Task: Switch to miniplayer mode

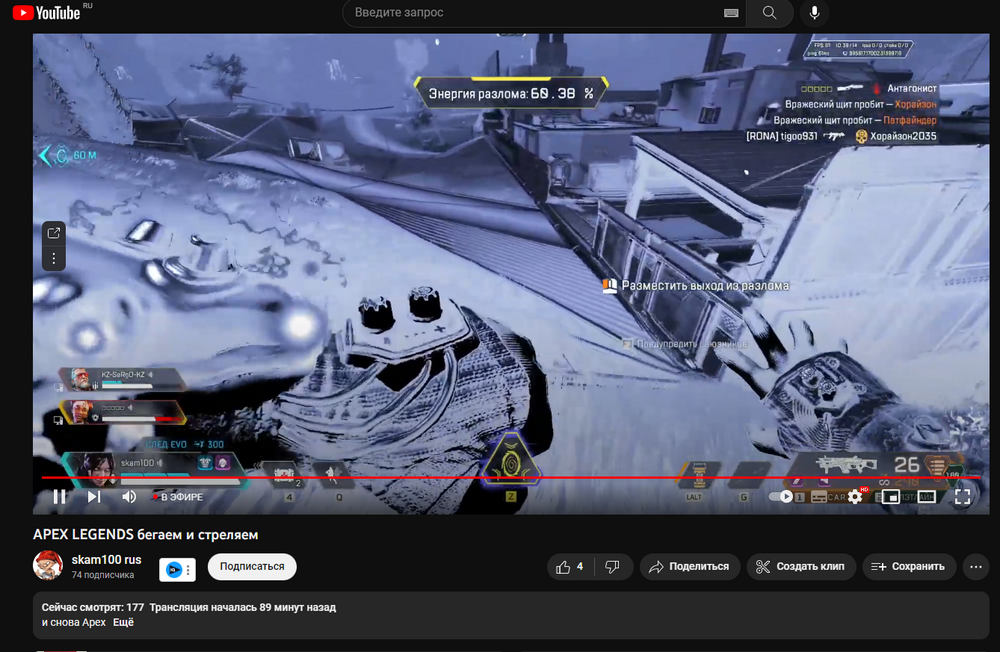Action: [891, 496]
